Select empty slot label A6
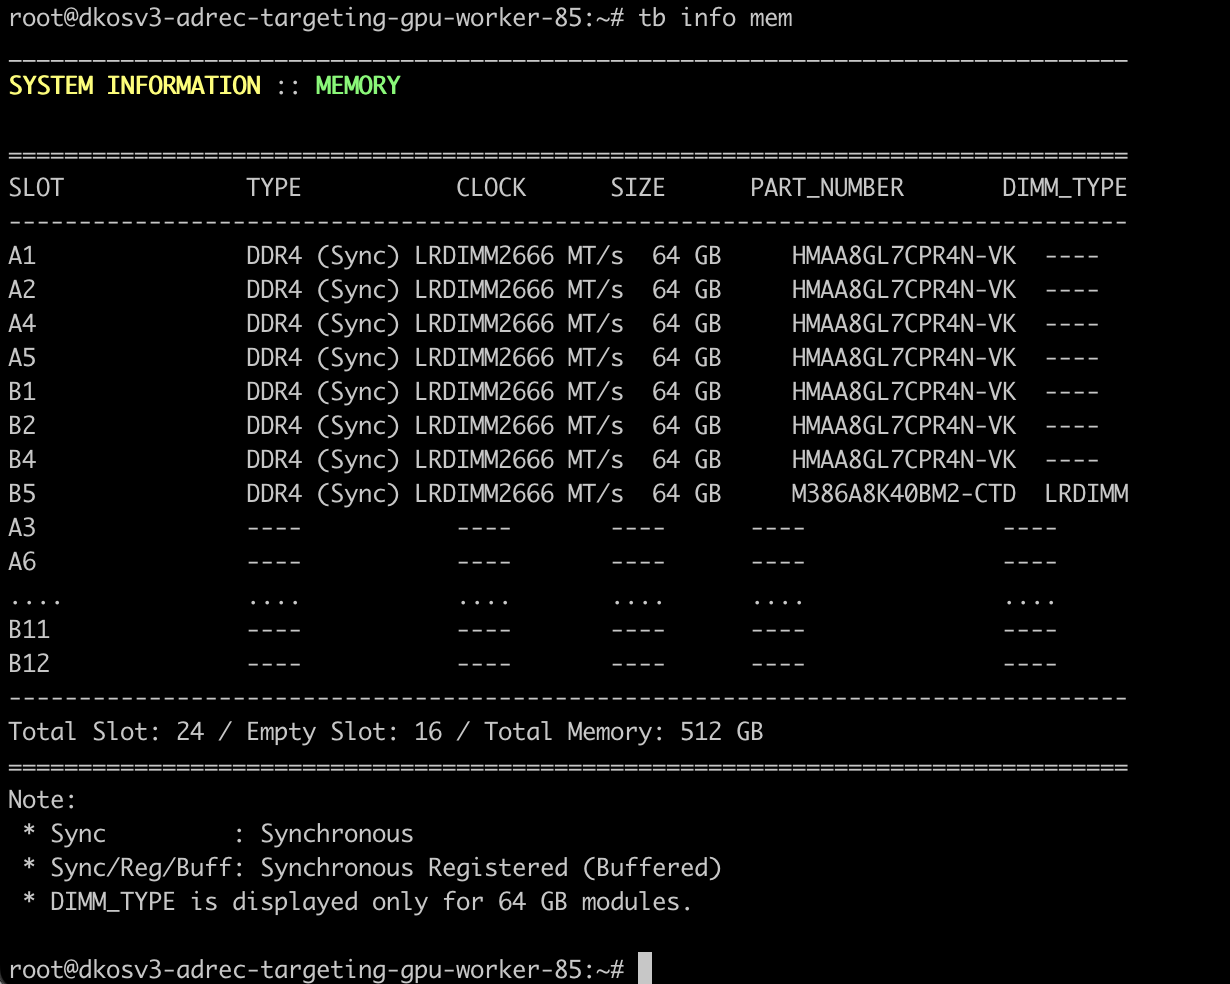 [x=22, y=562]
